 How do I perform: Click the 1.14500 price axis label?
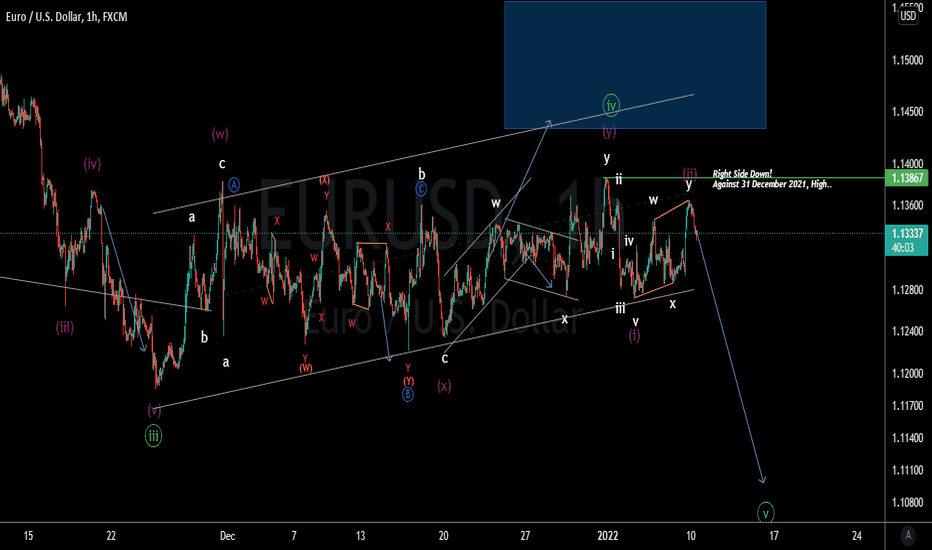(x=908, y=112)
